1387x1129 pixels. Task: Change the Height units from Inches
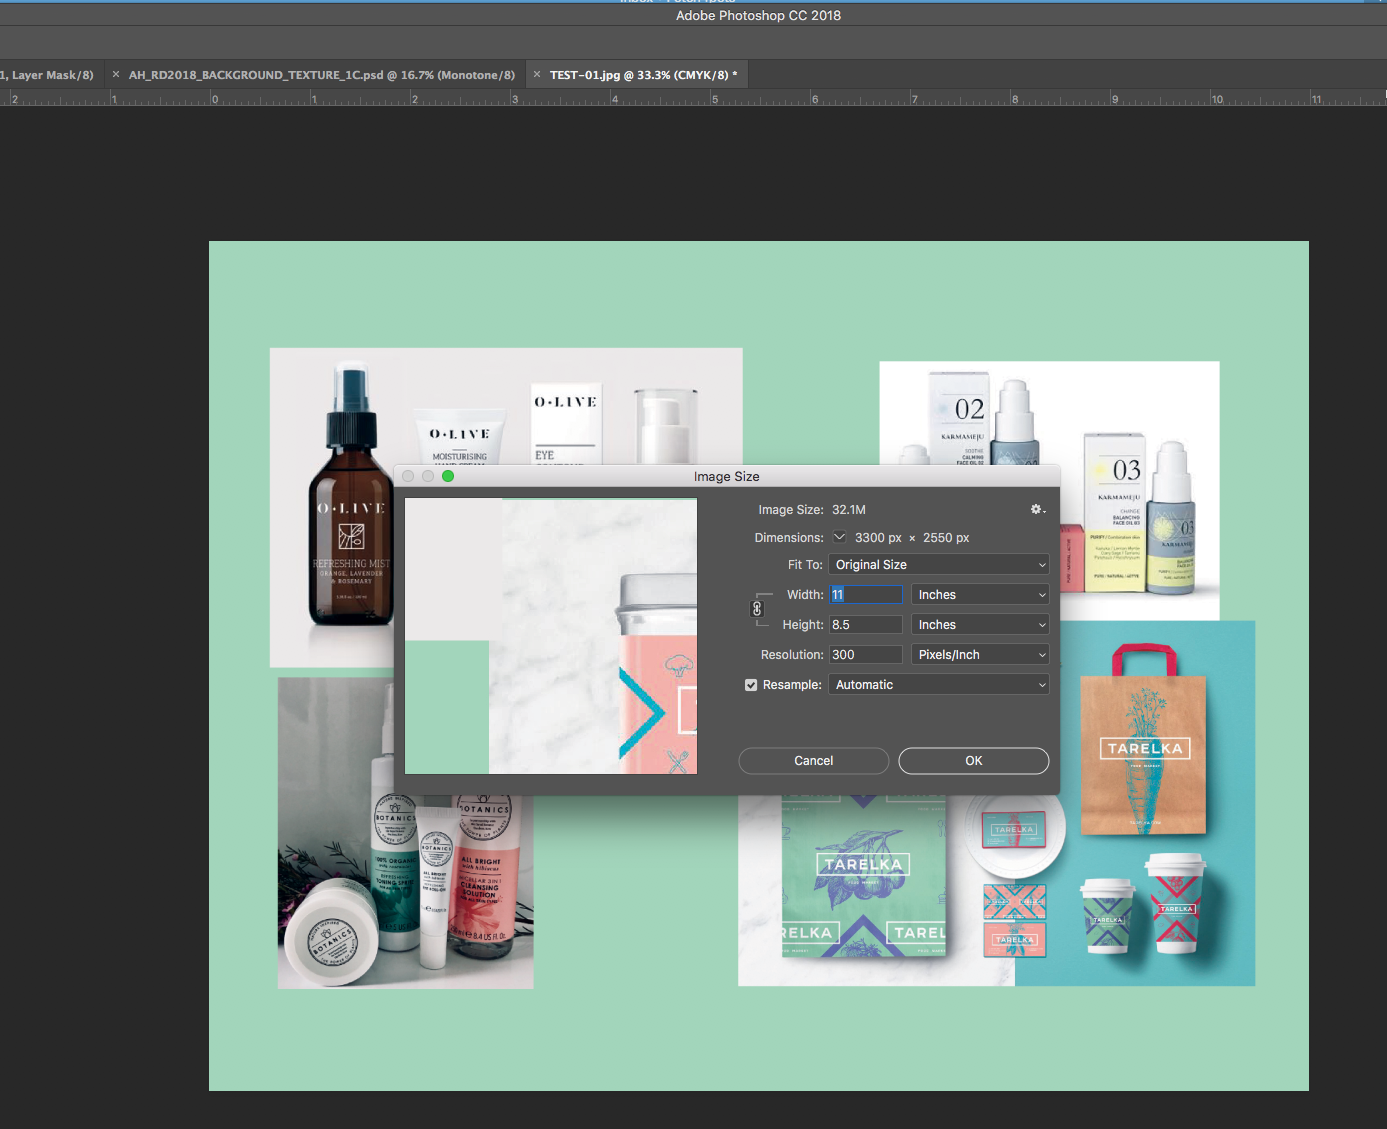point(979,624)
